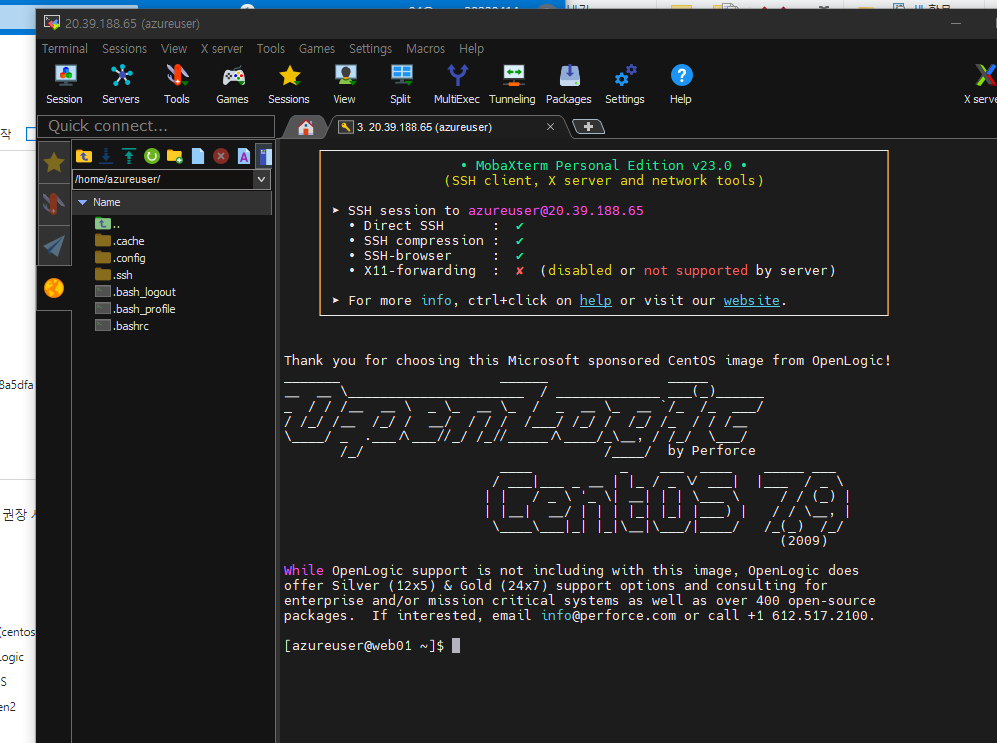Click the X server button at toolbar edge

tap(982, 85)
